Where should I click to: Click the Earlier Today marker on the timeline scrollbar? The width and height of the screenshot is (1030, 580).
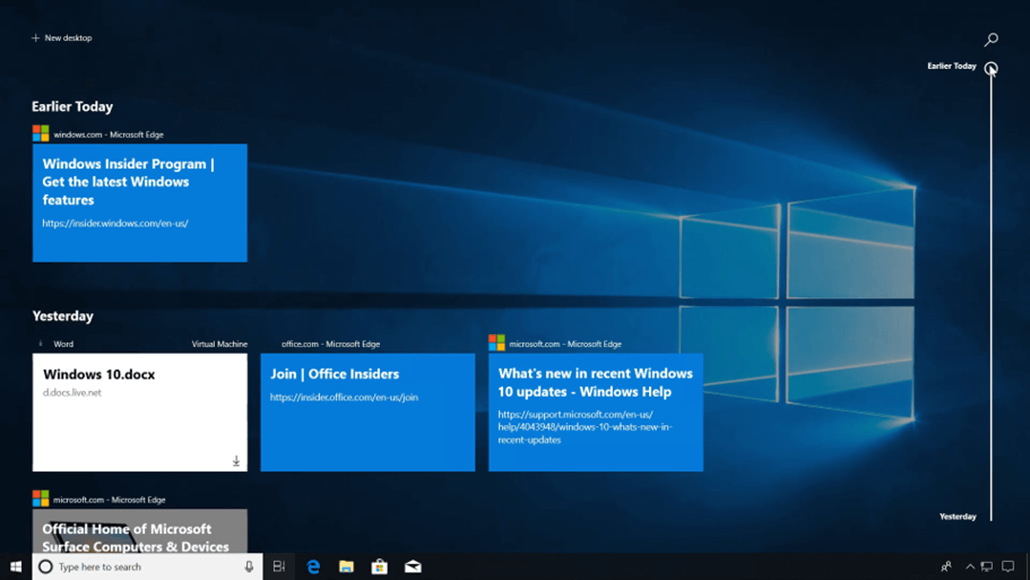click(990, 67)
